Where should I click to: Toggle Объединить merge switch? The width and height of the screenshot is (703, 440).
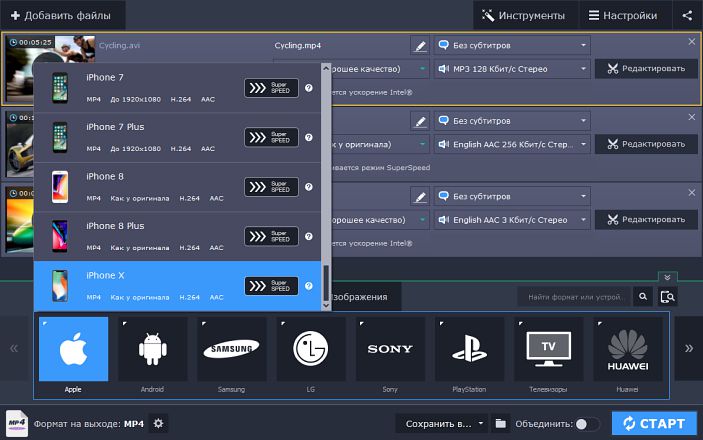[587, 424]
